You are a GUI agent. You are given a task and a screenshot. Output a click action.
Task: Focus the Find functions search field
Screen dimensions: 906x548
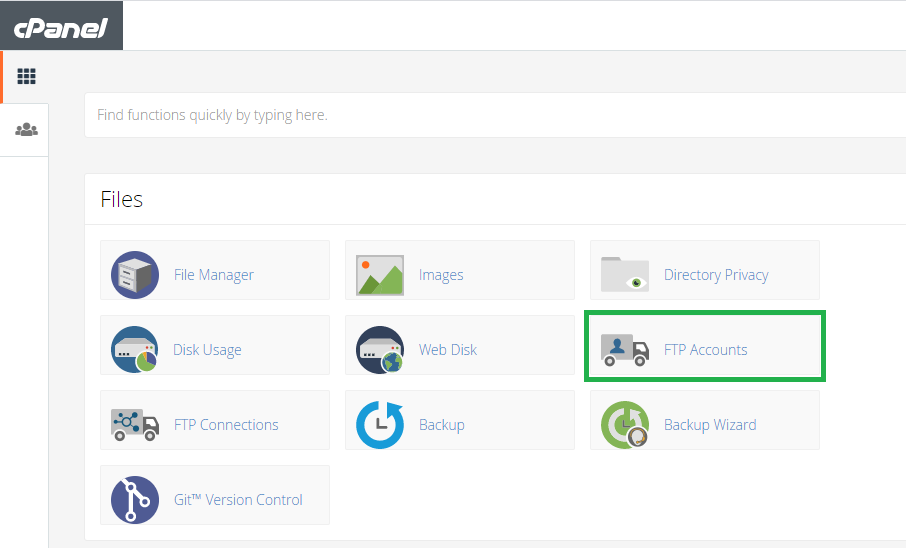(495, 115)
